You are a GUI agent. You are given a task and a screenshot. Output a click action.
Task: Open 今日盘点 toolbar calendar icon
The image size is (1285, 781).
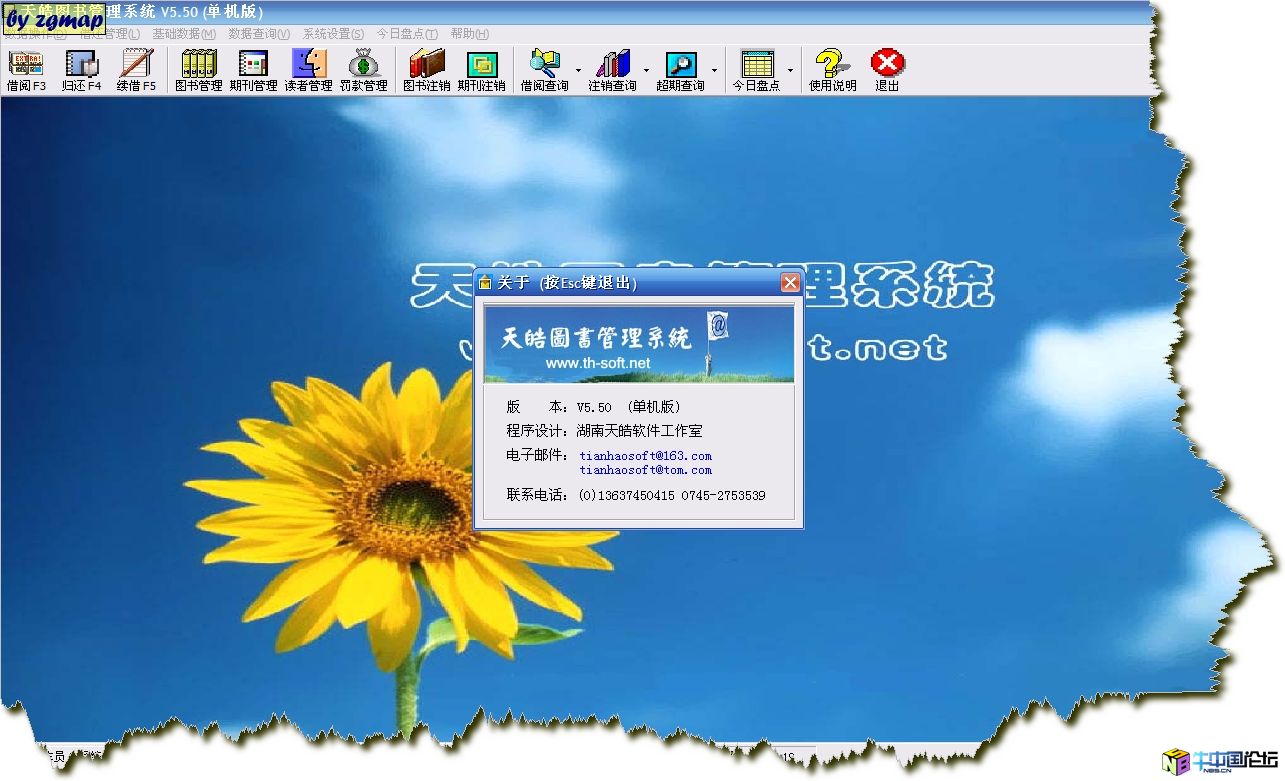[757, 71]
